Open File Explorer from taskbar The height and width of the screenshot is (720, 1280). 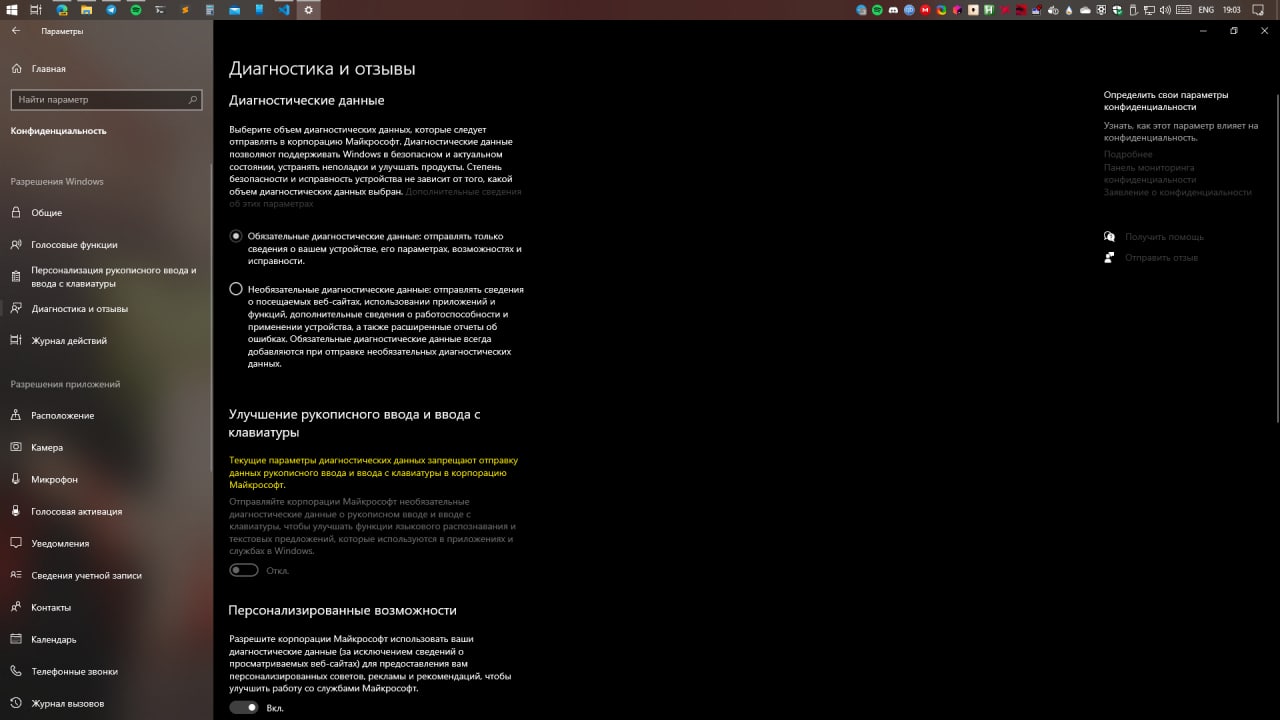(86, 10)
